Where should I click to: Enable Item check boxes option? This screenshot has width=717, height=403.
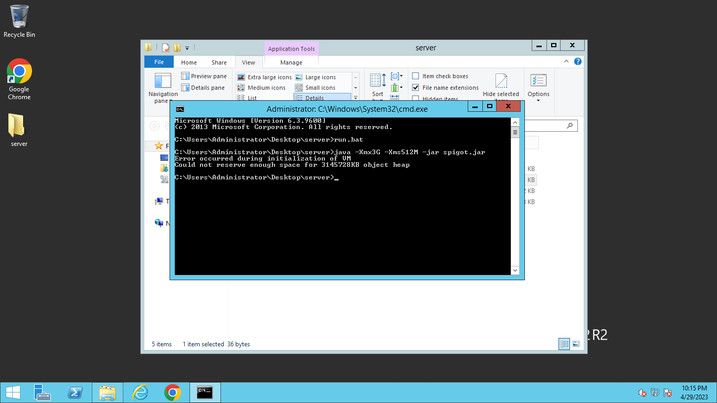[x=417, y=76]
